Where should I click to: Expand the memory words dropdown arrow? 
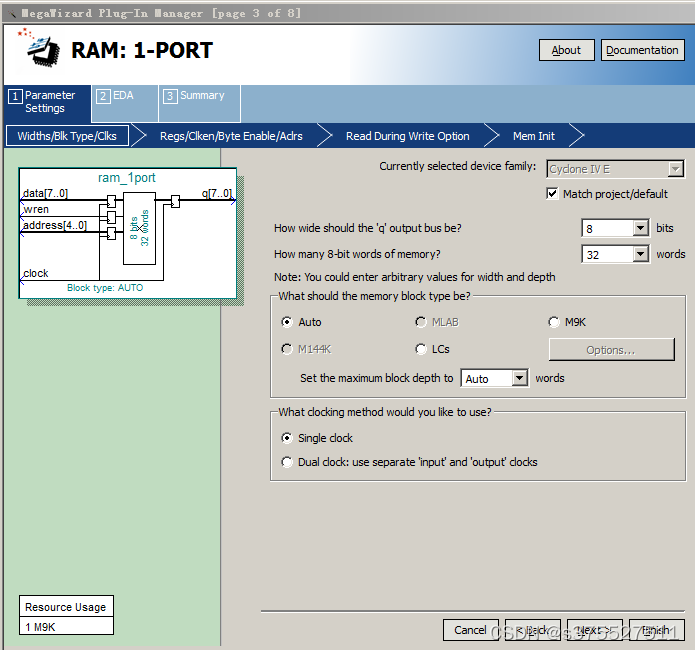click(x=640, y=255)
